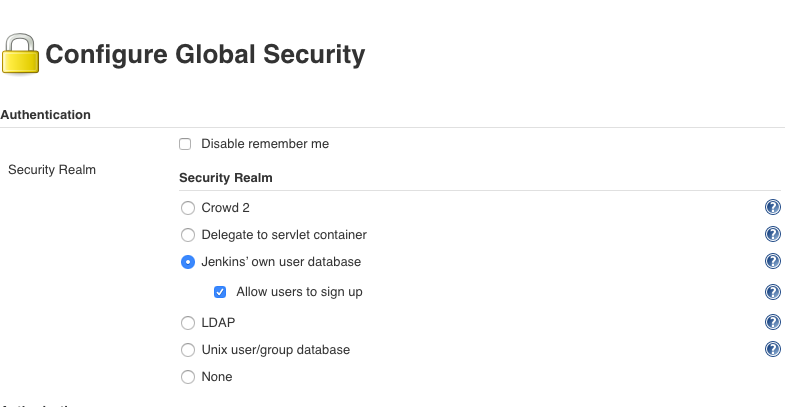The width and height of the screenshot is (785, 407).
Task: Show help for Unix user/group database
Action: coord(772,350)
